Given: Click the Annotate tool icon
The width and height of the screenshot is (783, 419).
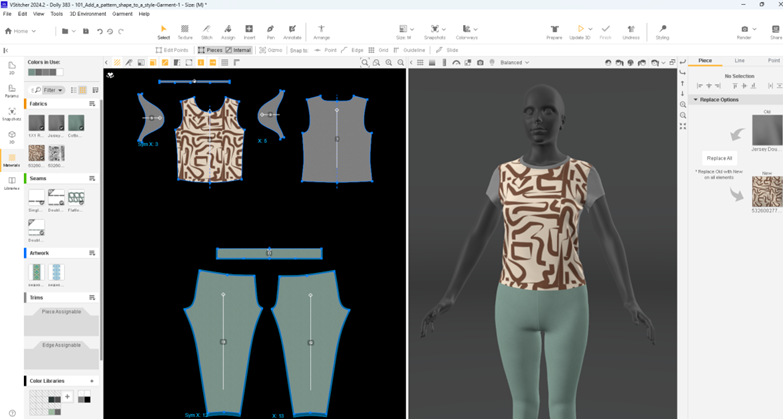Looking at the screenshot, I should click(292, 31).
